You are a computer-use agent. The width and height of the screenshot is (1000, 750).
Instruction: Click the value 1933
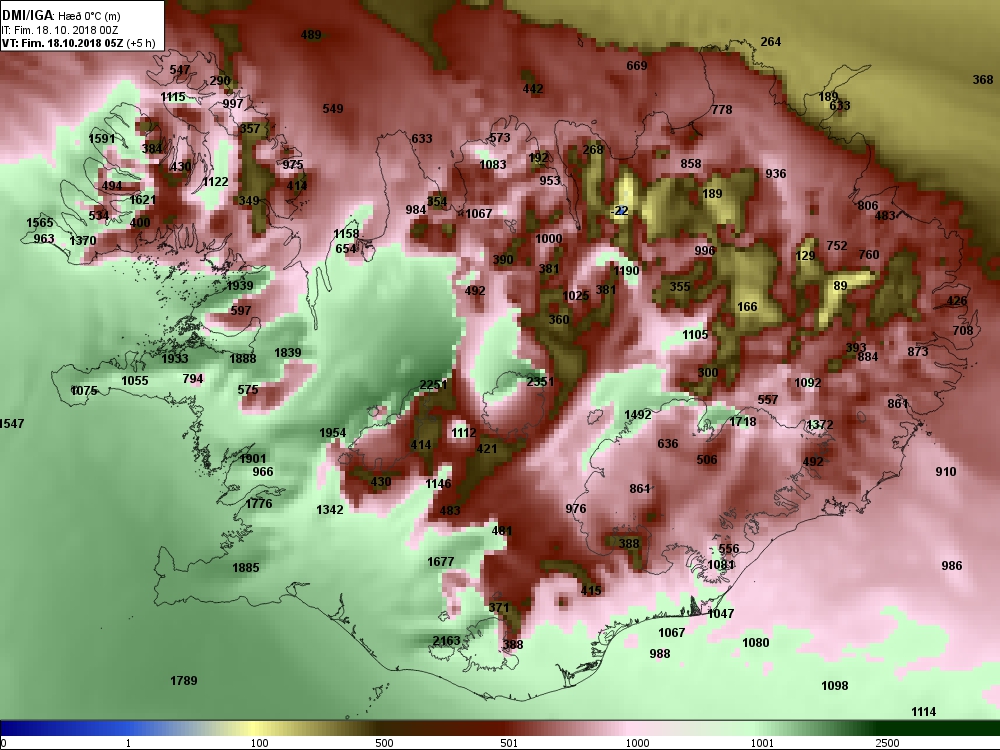click(174, 358)
